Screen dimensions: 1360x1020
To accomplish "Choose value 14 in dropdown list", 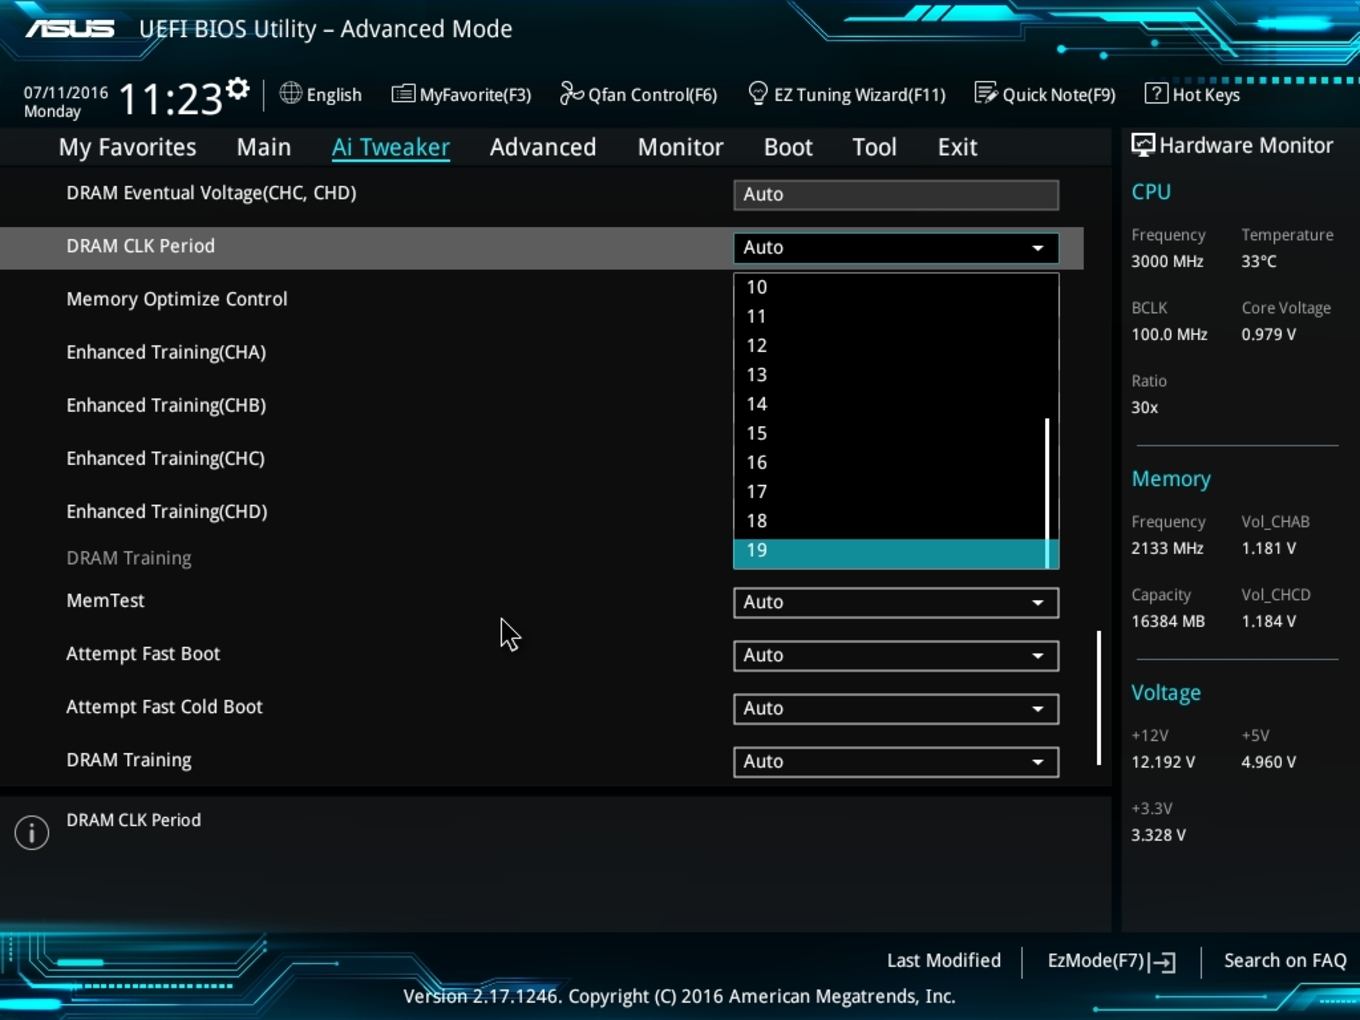I will (x=890, y=404).
